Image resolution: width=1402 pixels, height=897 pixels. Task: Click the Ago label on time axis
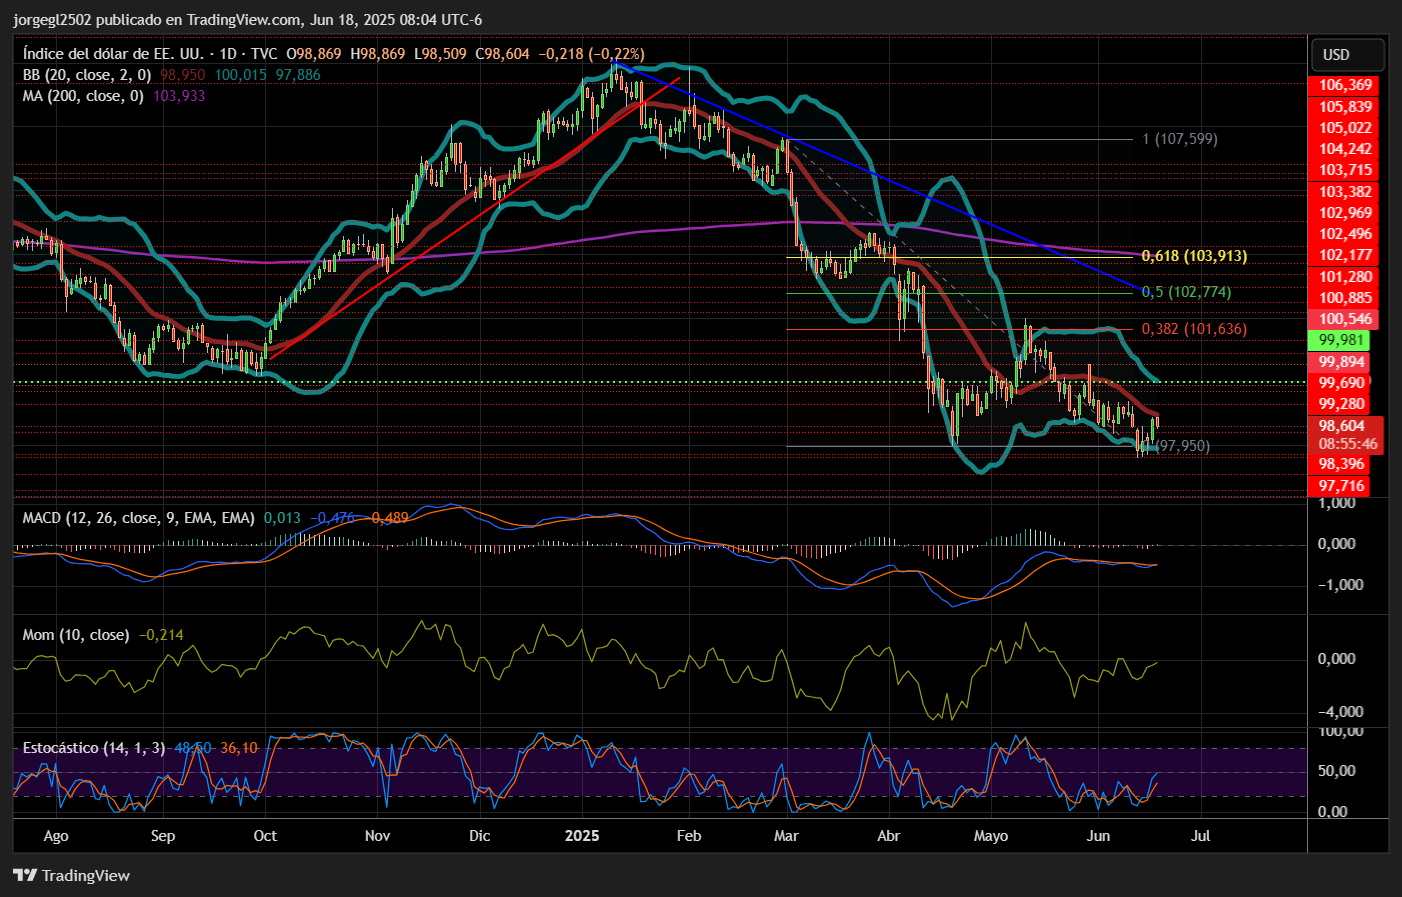(56, 836)
